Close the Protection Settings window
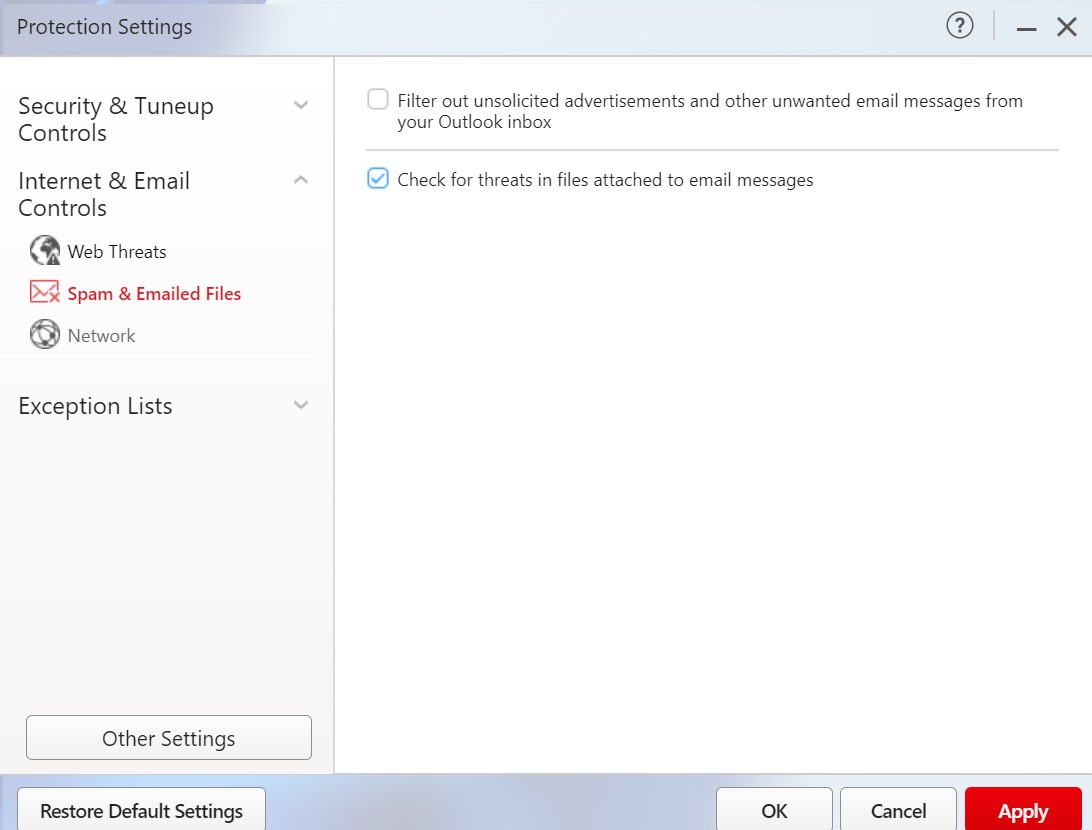Viewport: 1092px width, 830px height. point(1067,28)
